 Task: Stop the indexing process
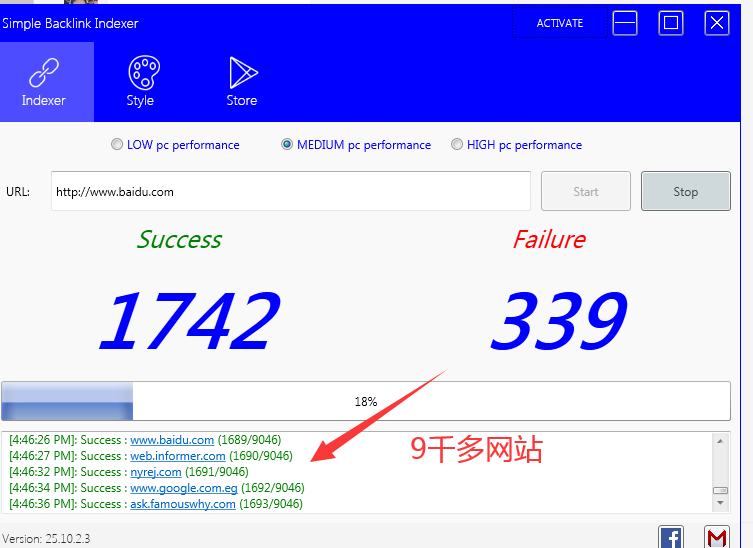(686, 191)
